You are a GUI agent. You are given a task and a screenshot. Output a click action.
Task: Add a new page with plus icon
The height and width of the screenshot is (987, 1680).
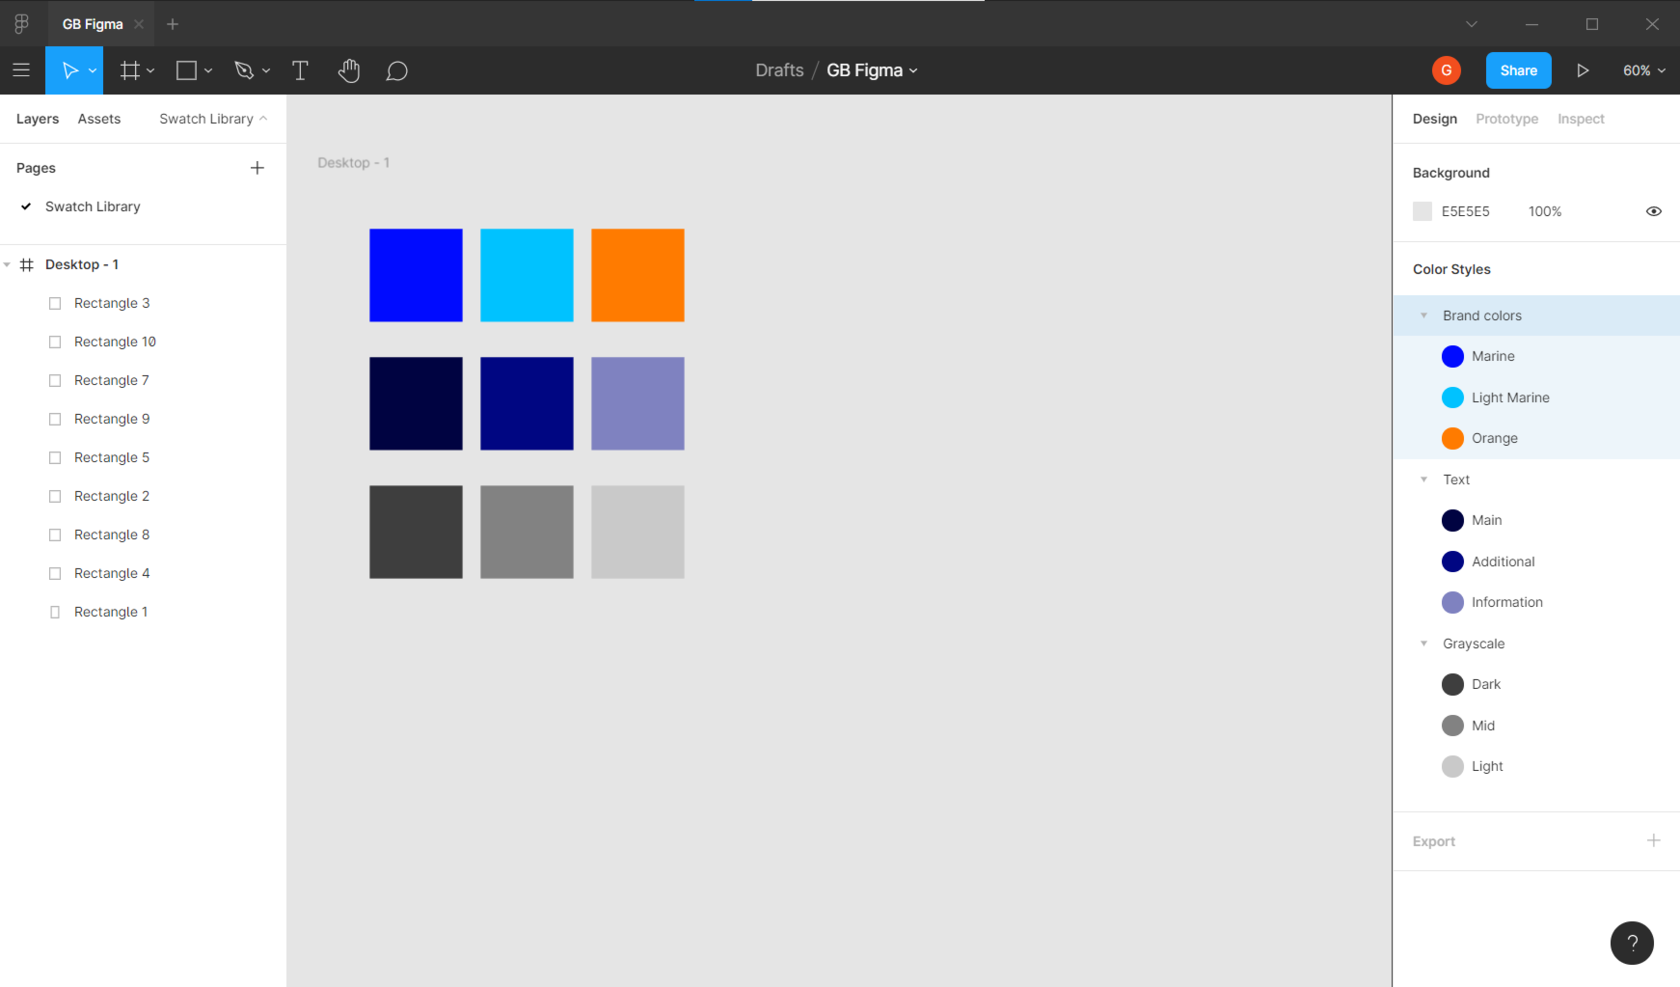tap(257, 168)
